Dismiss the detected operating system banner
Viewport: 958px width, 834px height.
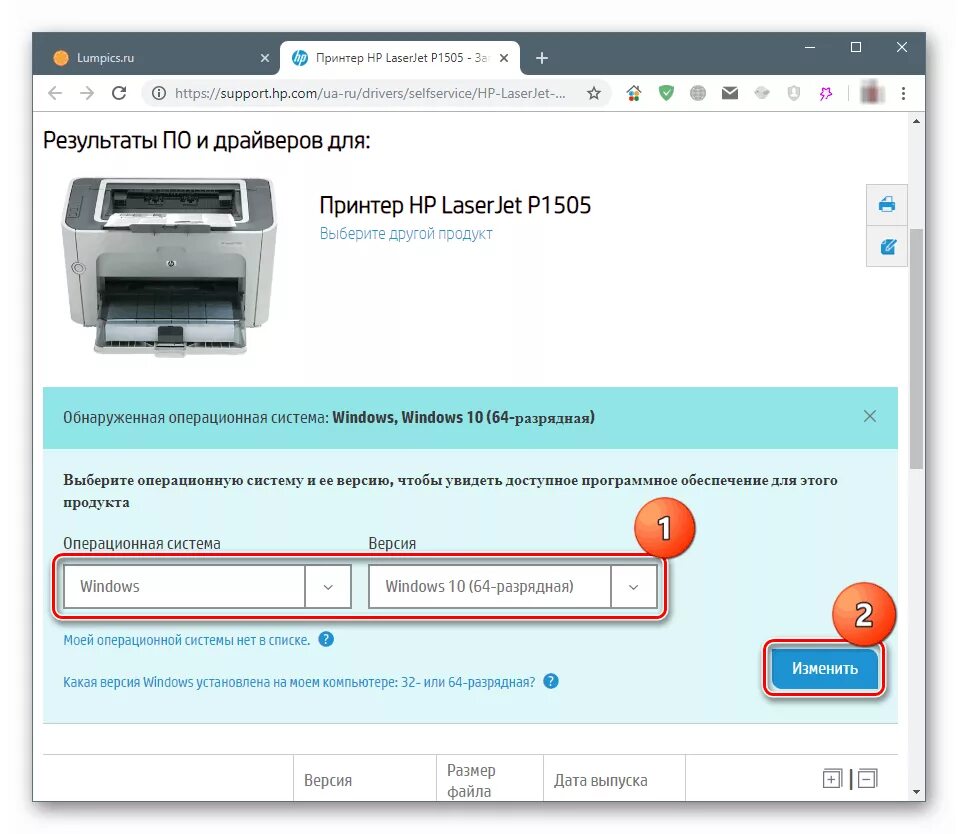pyautogui.click(x=869, y=416)
